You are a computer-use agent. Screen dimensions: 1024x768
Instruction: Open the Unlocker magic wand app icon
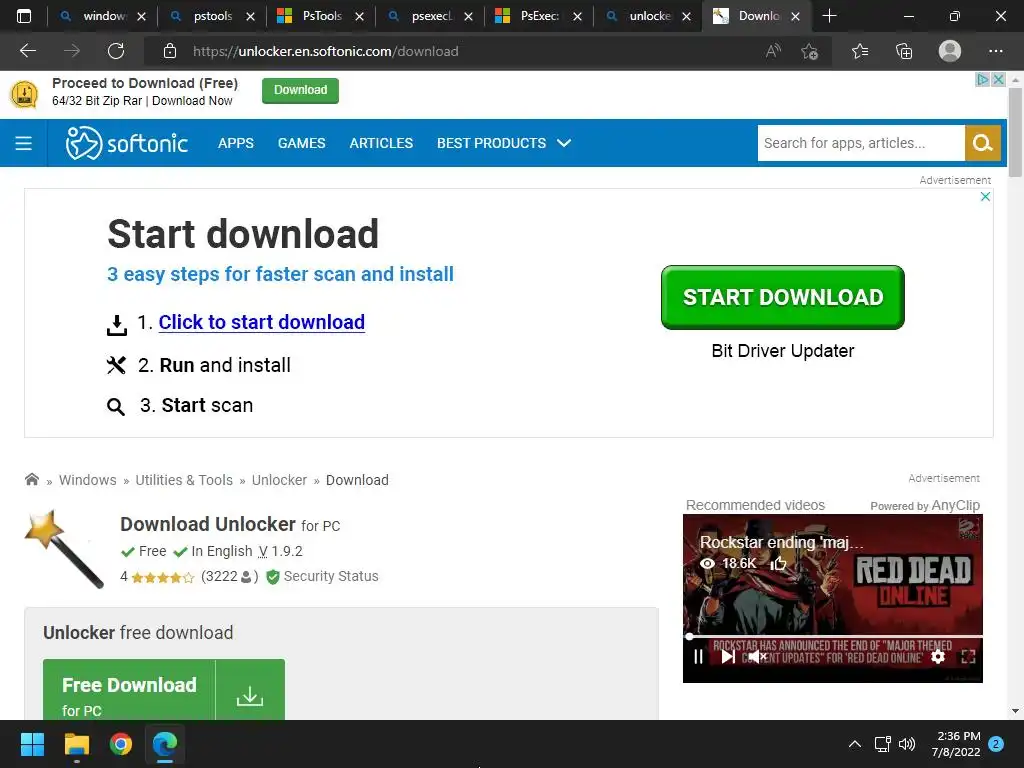coord(64,549)
